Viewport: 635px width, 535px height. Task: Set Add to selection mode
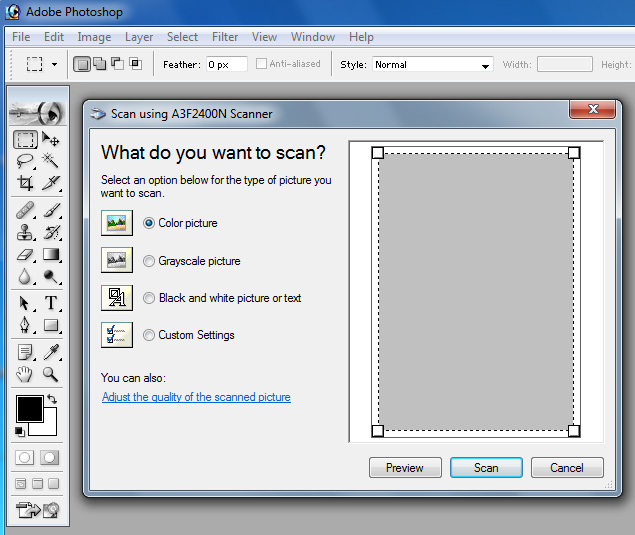click(x=100, y=64)
